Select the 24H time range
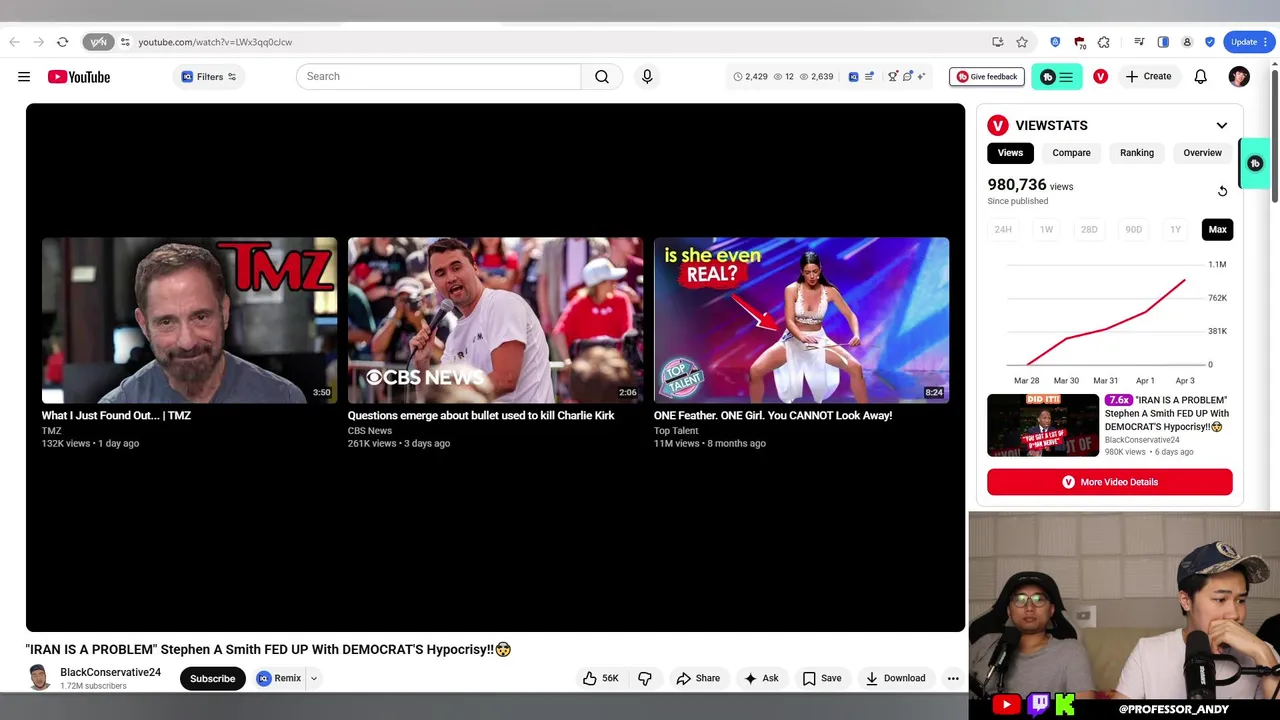The width and height of the screenshot is (1280, 720). click(x=1003, y=230)
